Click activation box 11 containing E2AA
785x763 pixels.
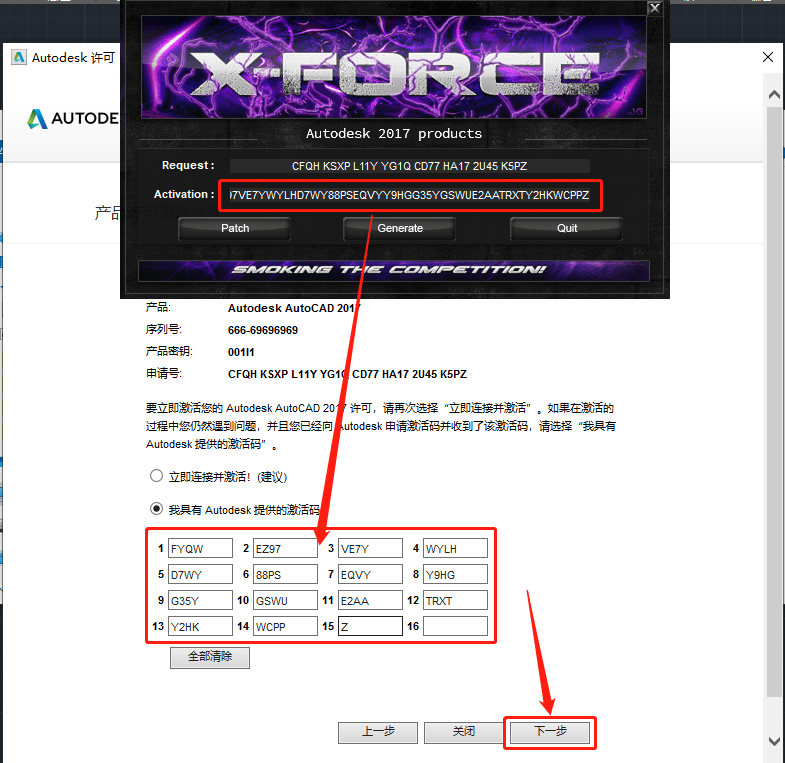(x=370, y=600)
